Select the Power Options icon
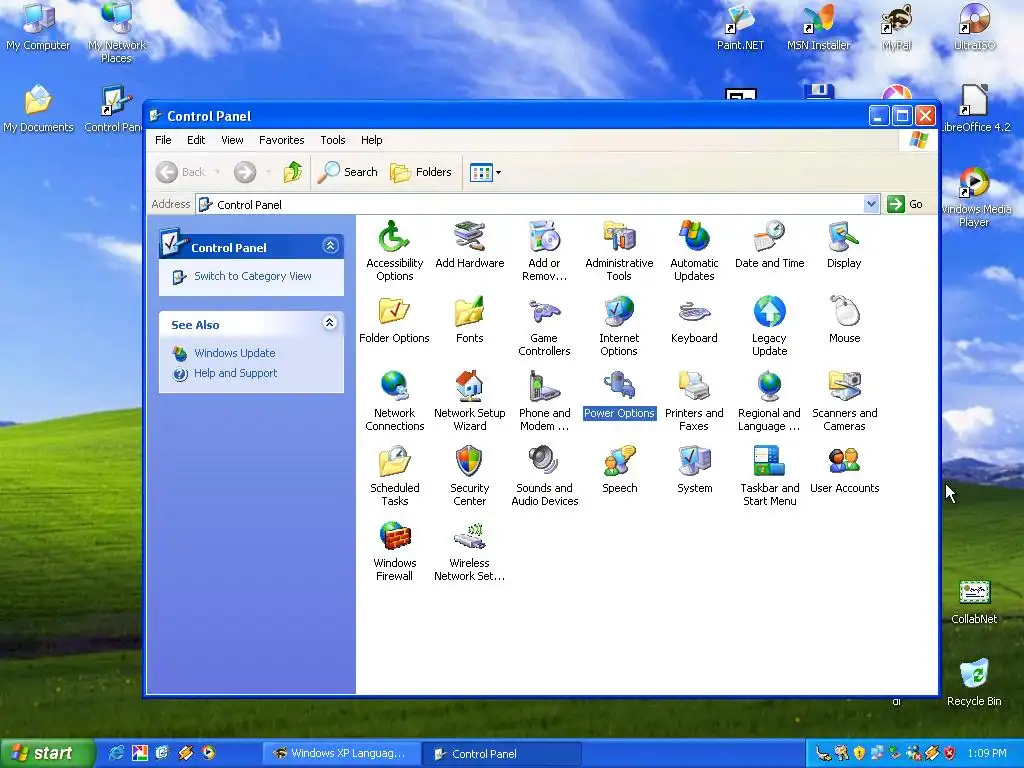Screen dimensions: 1024x768 [x=619, y=394]
